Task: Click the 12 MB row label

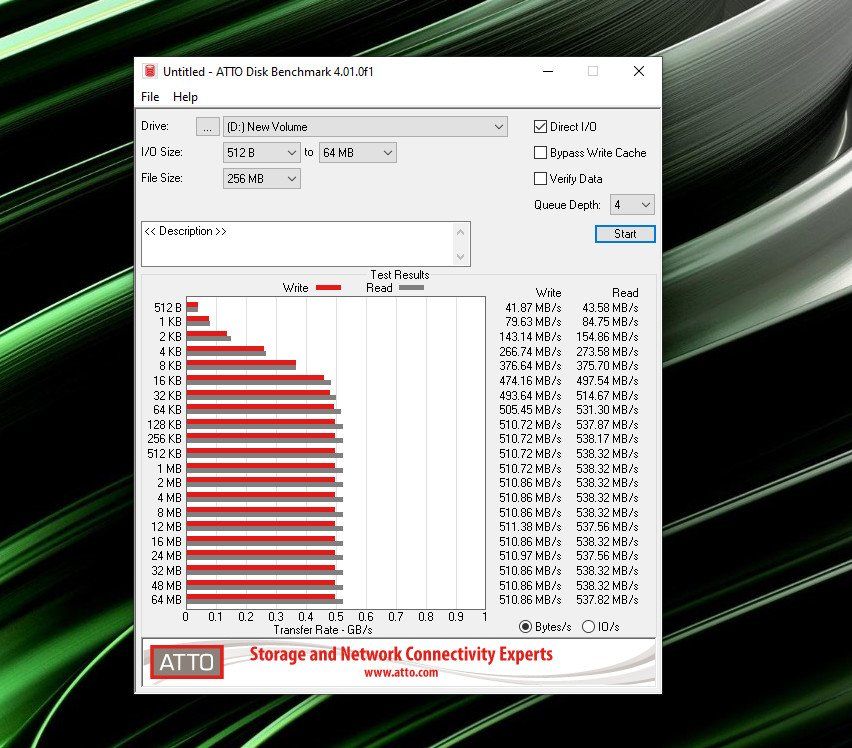Action: [166, 527]
